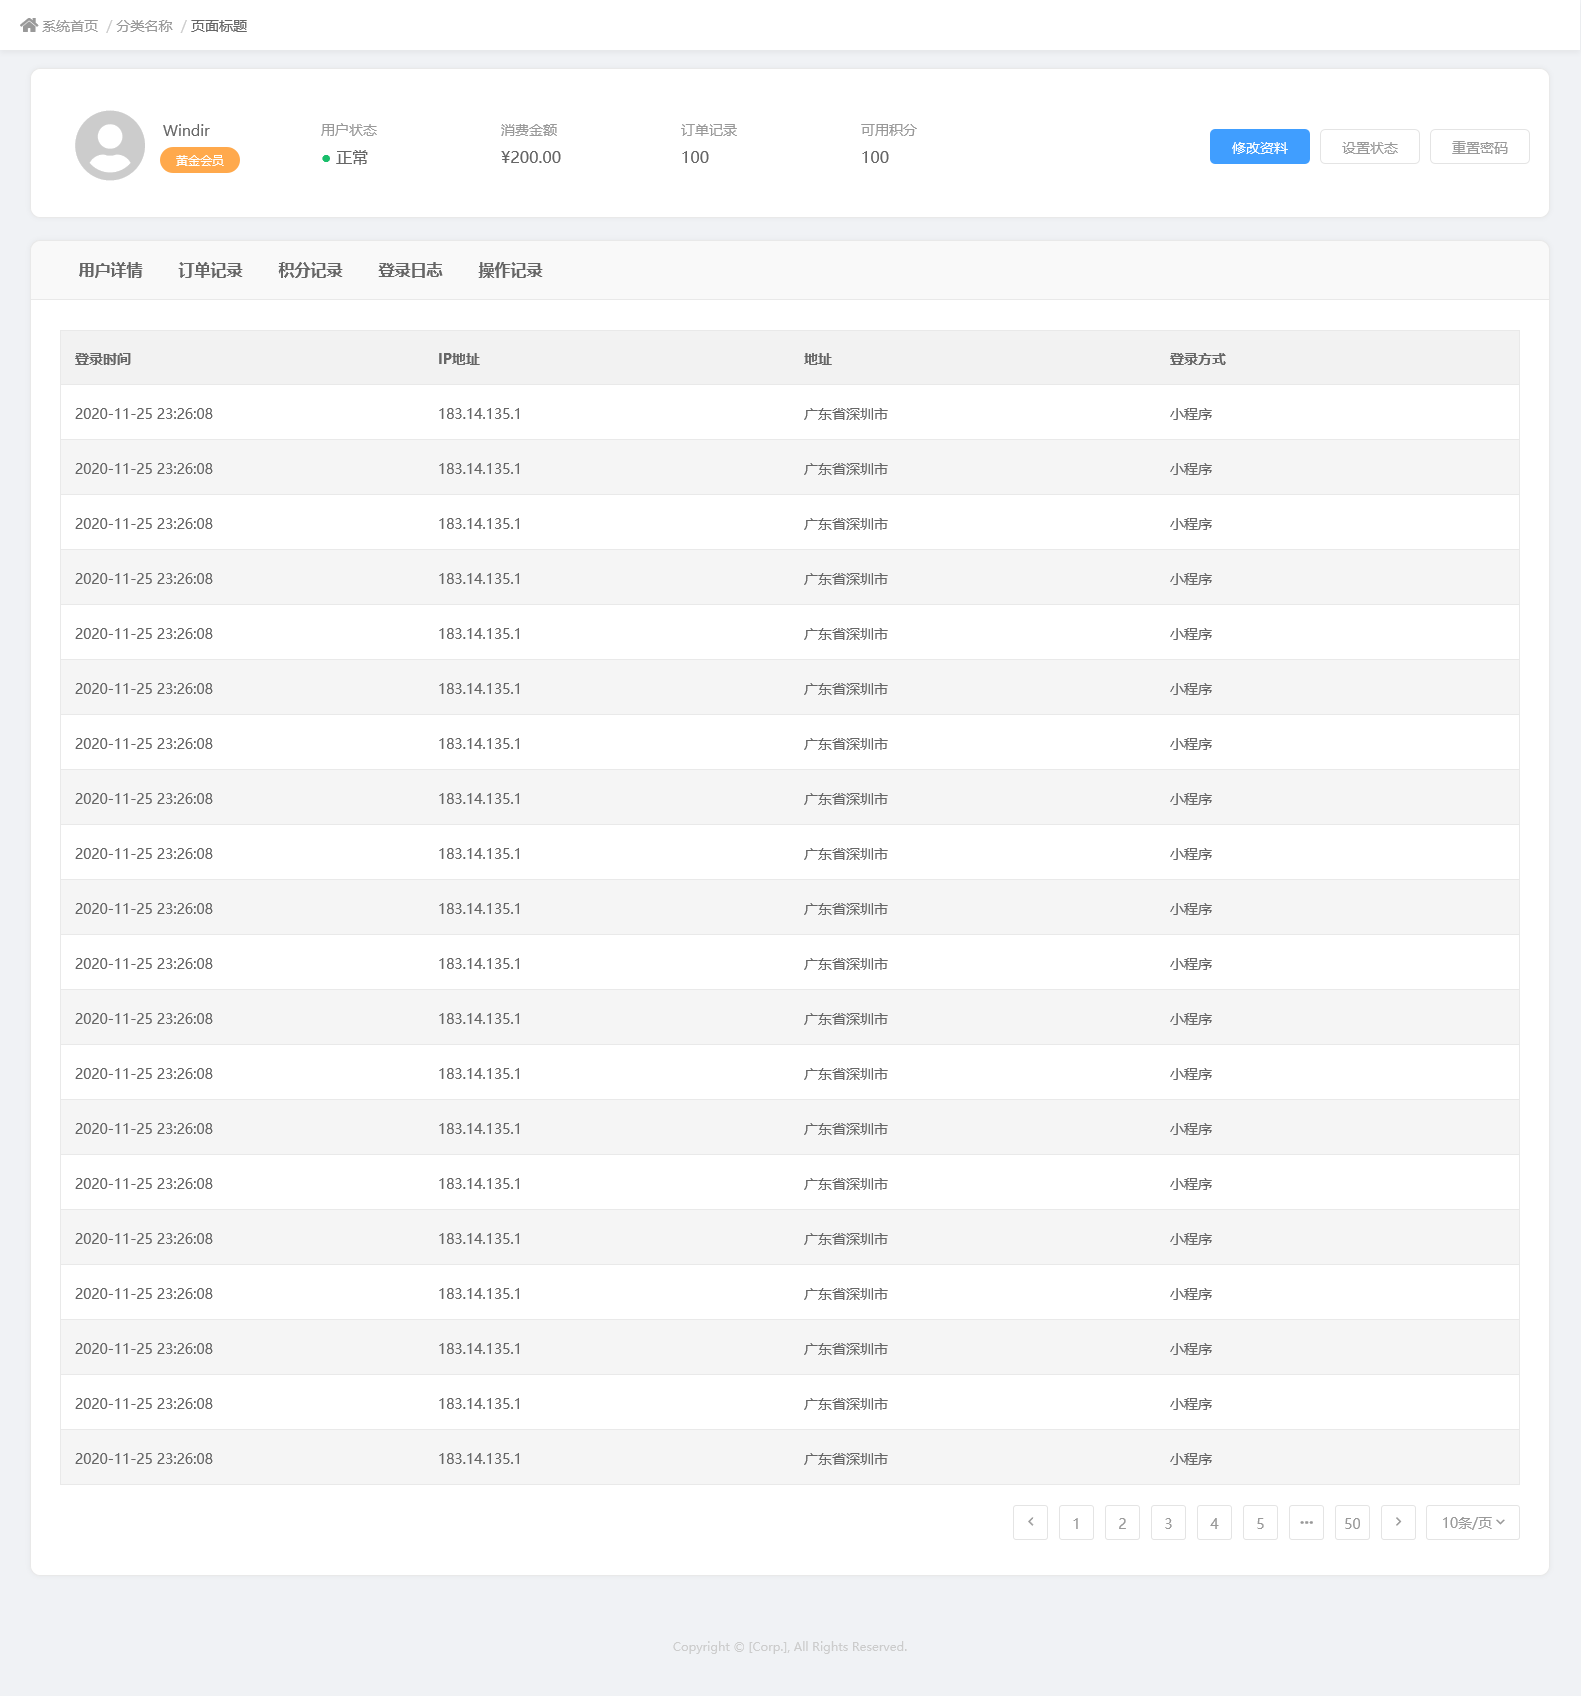Switch to 用户详情 tab

click(x=110, y=270)
